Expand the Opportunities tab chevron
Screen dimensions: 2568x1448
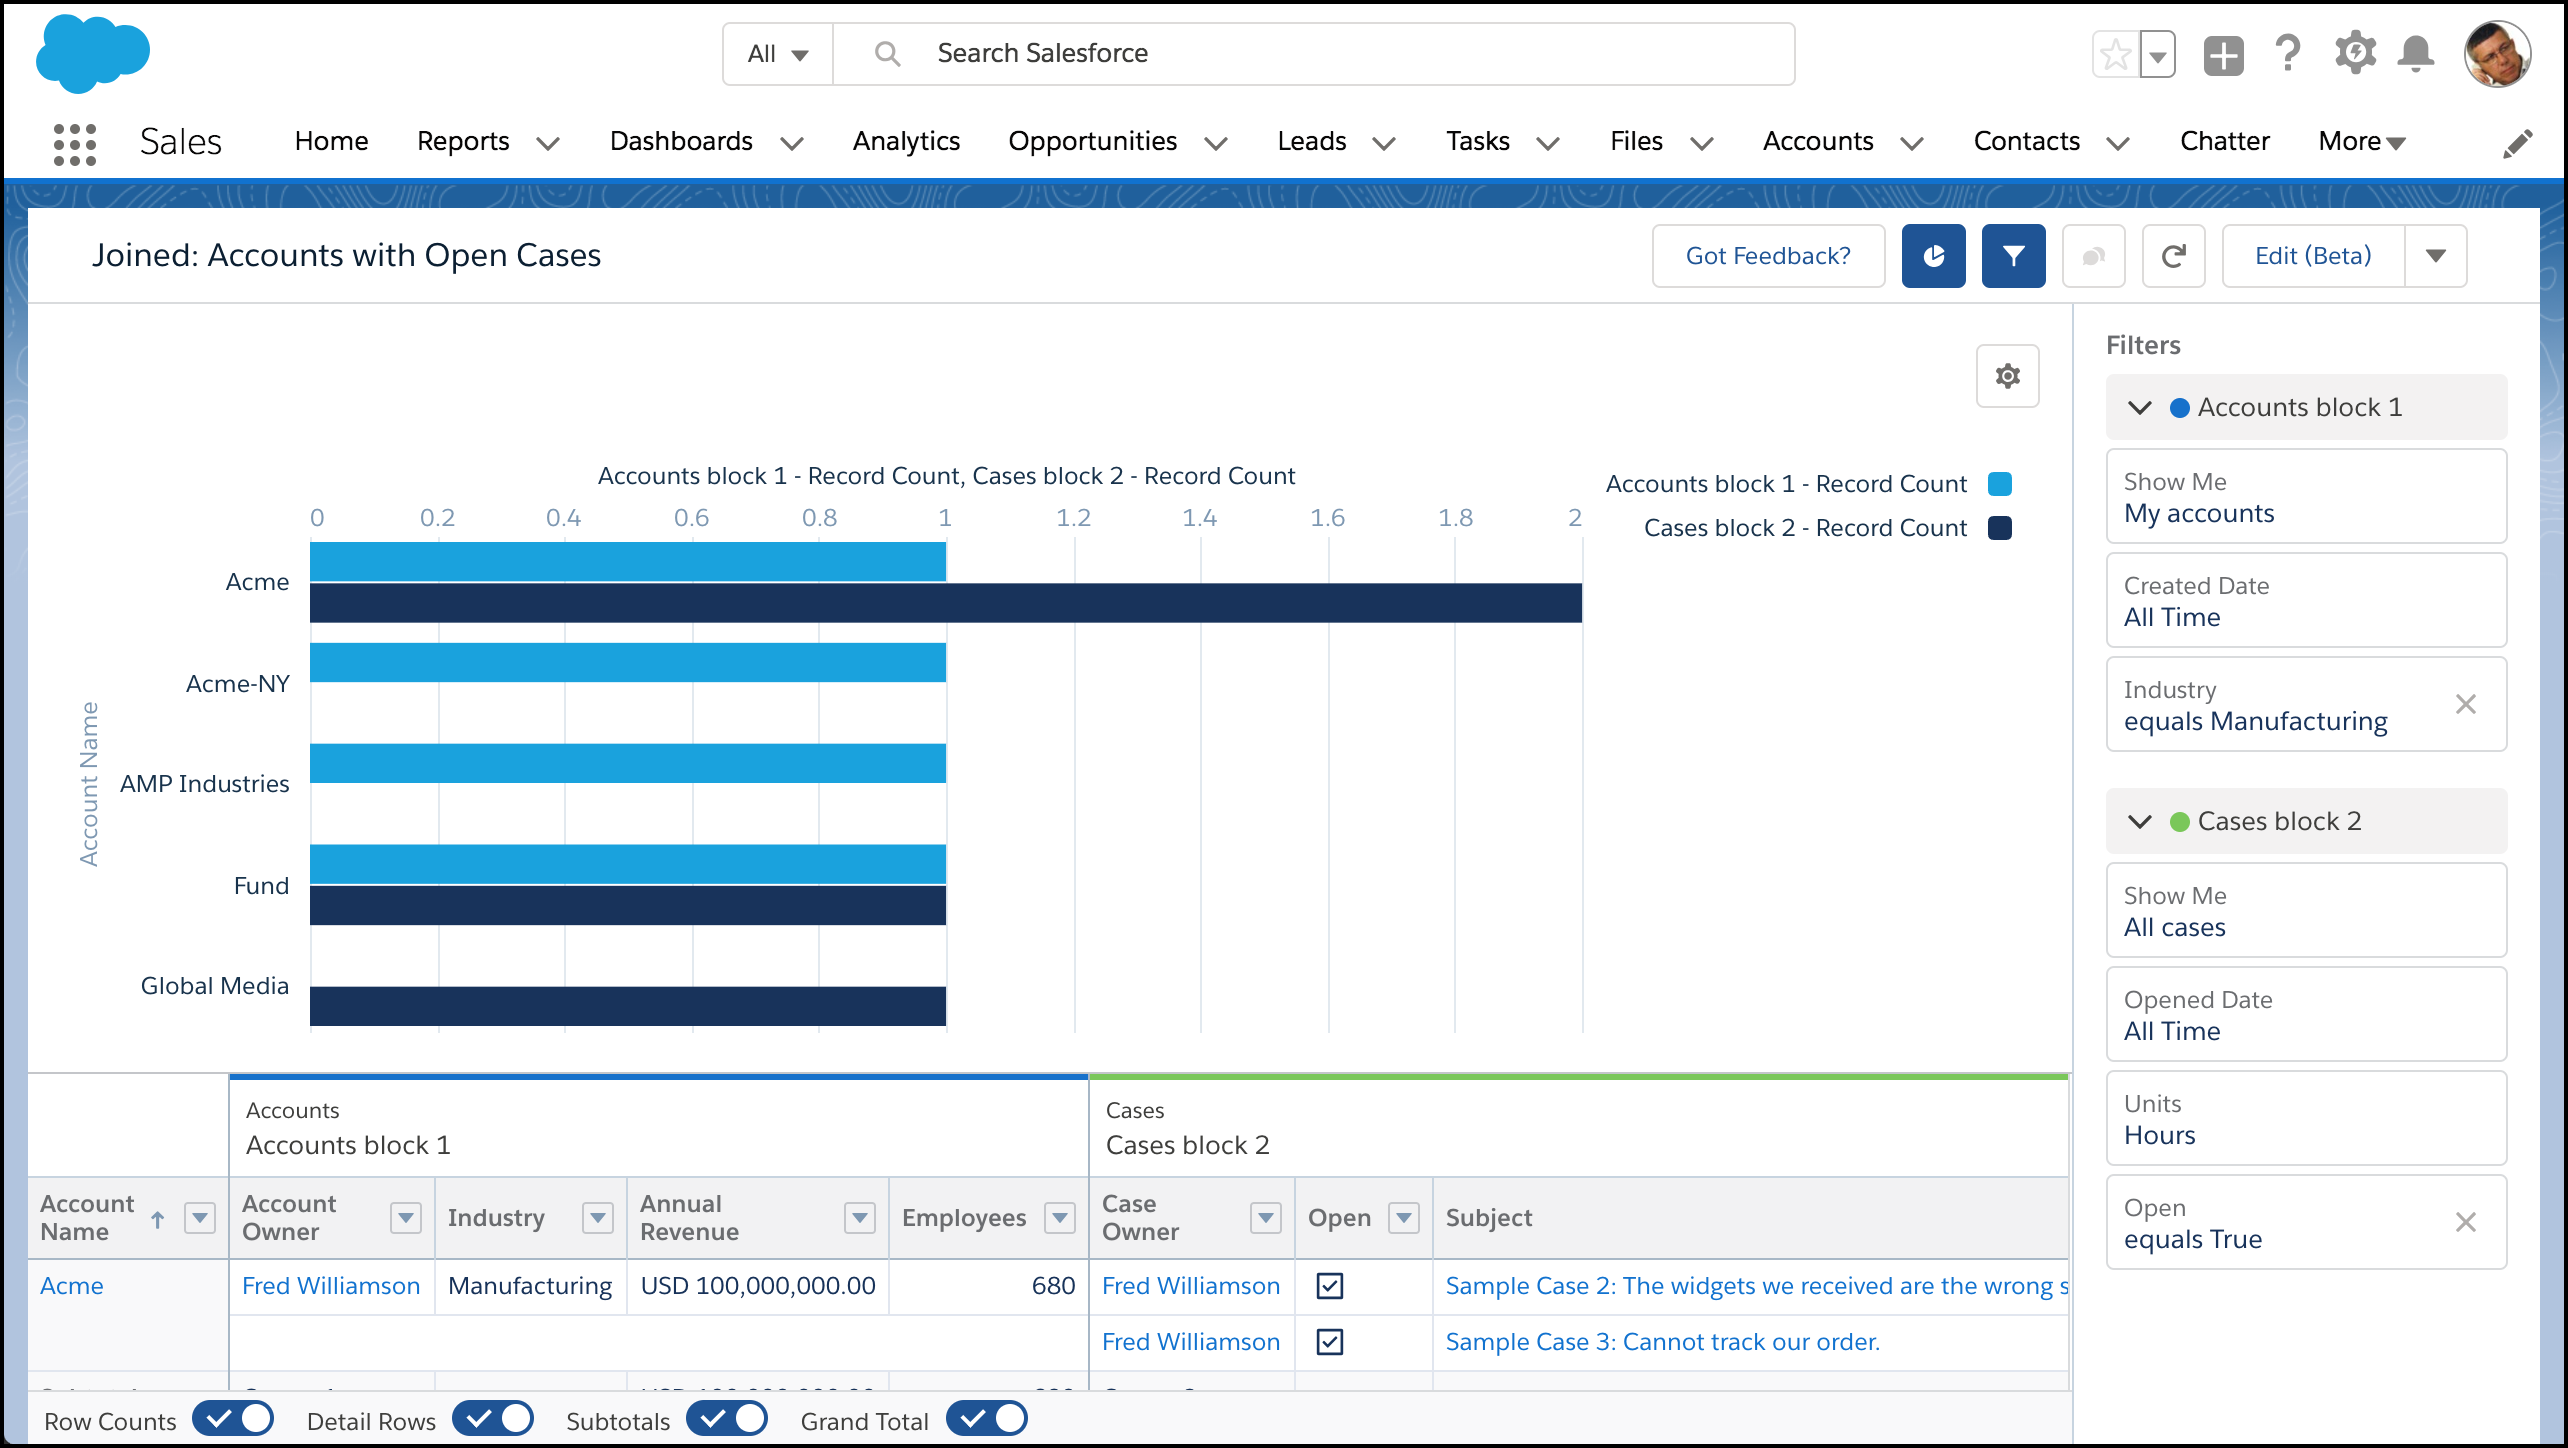click(x=1215, y=144)
